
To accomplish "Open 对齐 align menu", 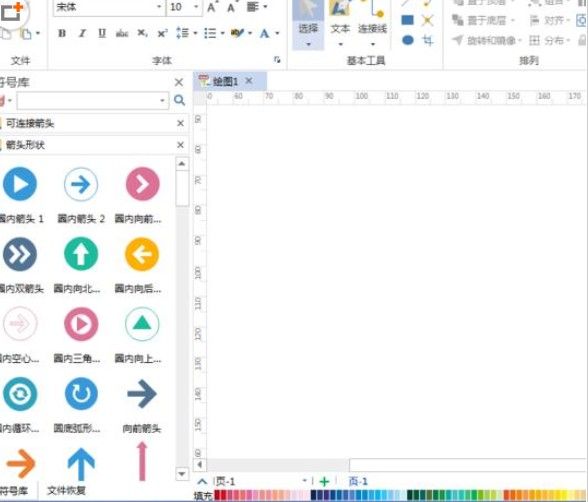I will [549, 20].
